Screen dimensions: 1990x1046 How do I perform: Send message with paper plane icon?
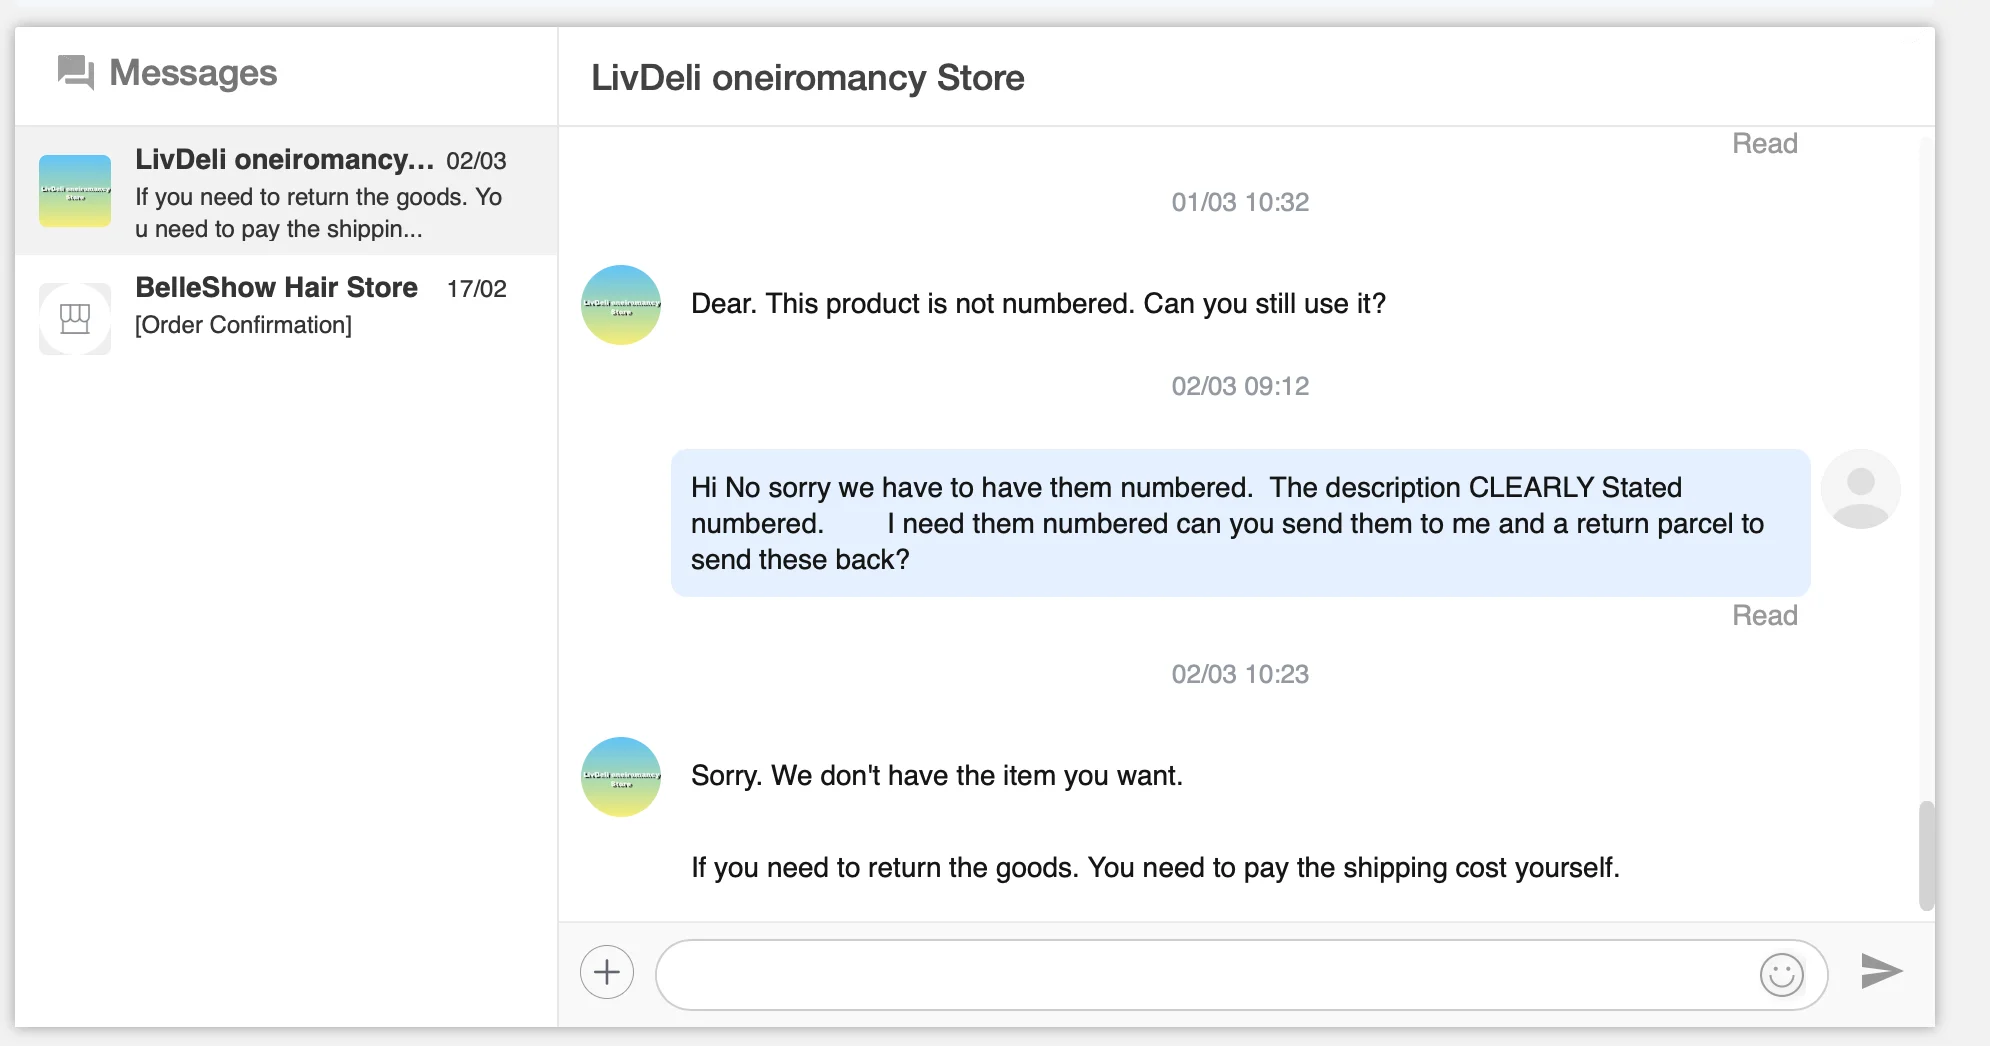(x=1881, y=971)
